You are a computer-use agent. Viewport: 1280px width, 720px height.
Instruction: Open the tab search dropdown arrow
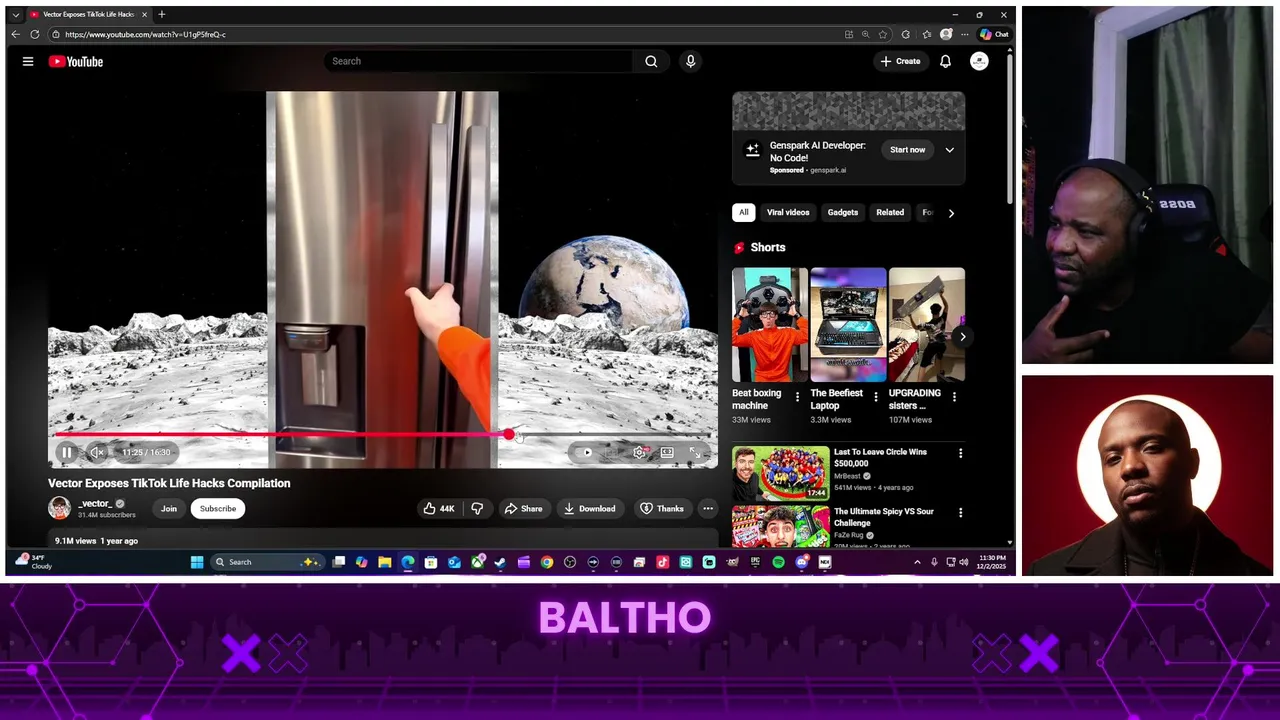[x=15, y=14]
